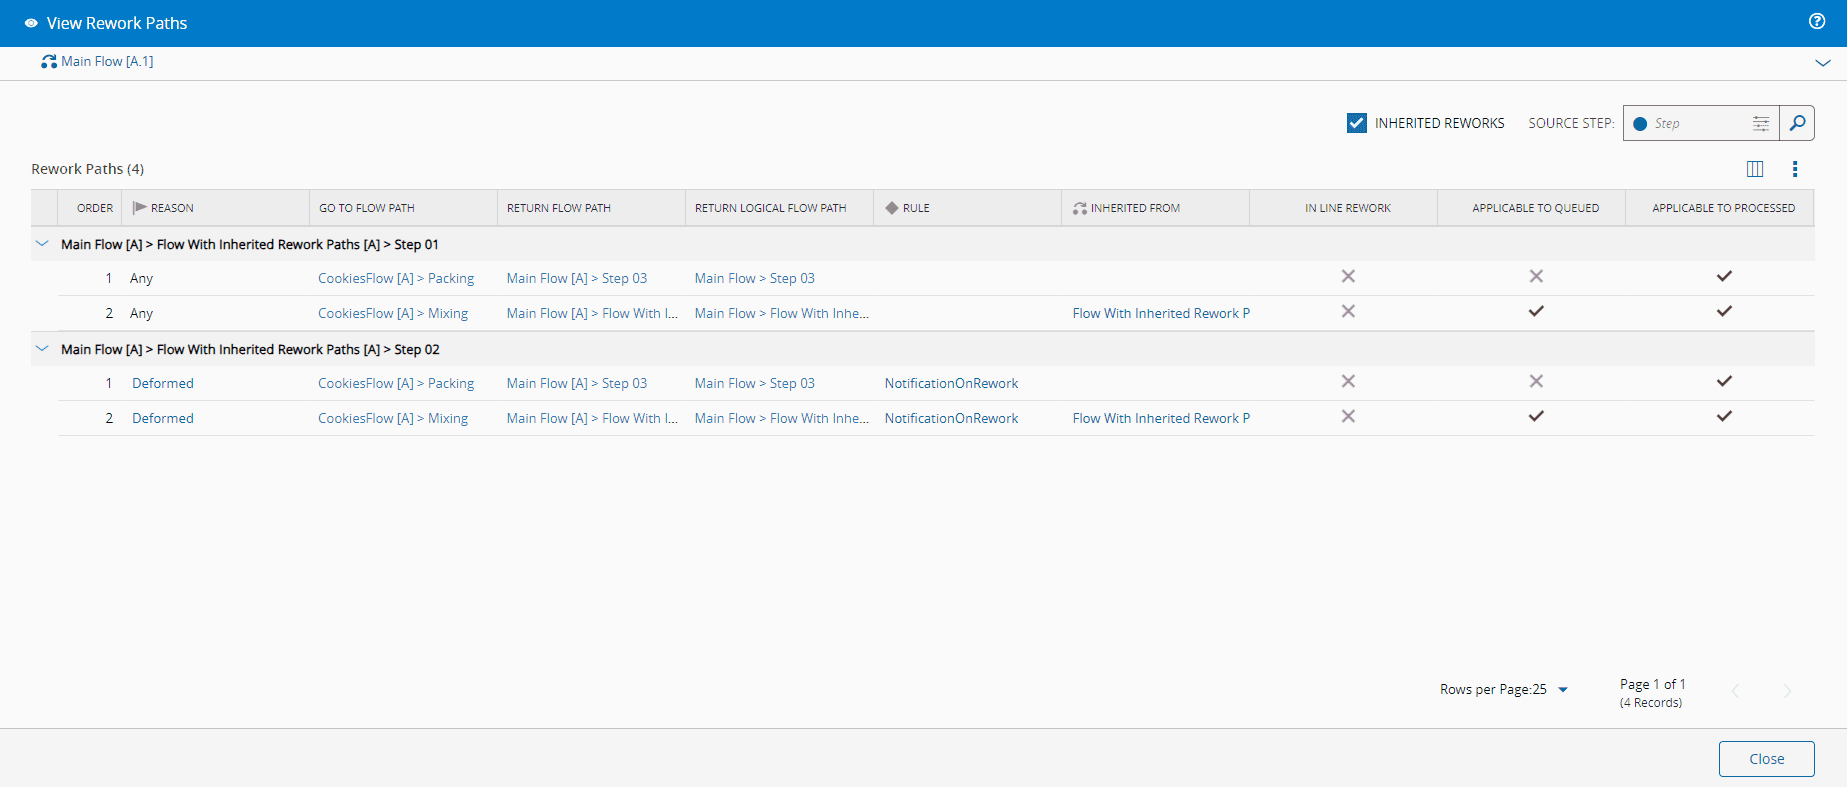Expand the header chevron at top right
Viewport: 1847px width, 787px height.
point(1823,62)
